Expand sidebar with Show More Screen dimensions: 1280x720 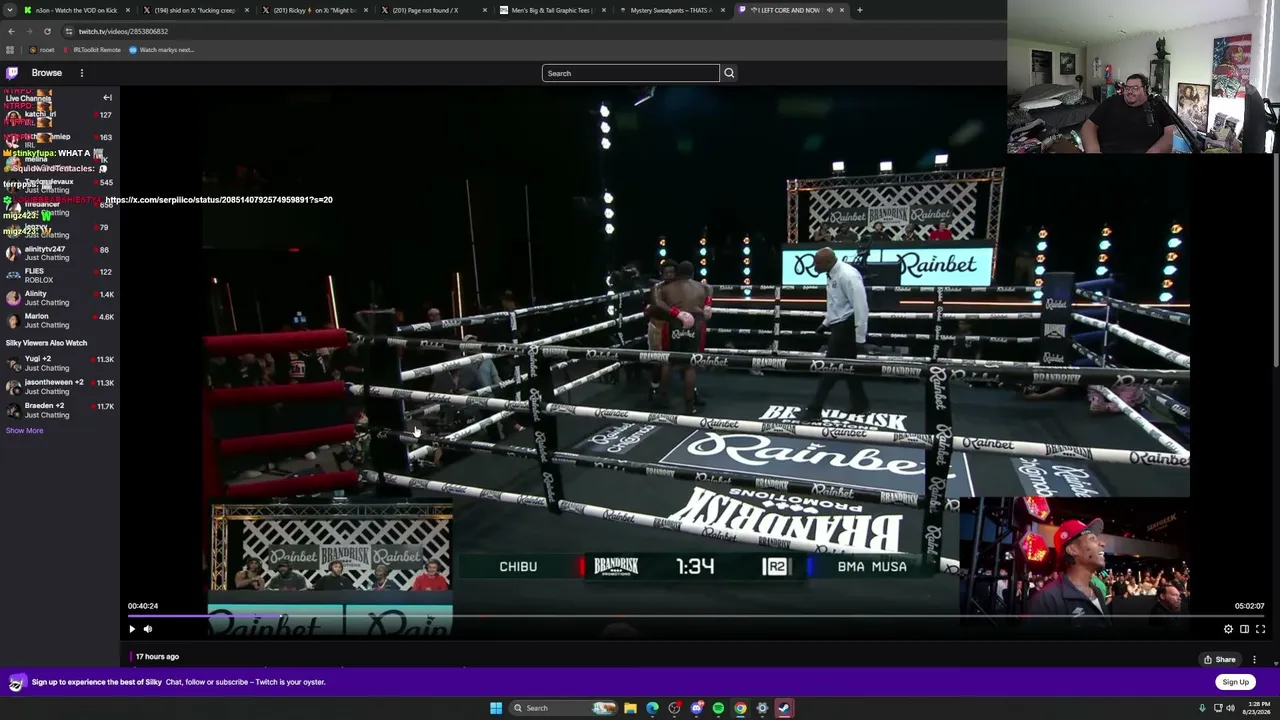[24, 431]
